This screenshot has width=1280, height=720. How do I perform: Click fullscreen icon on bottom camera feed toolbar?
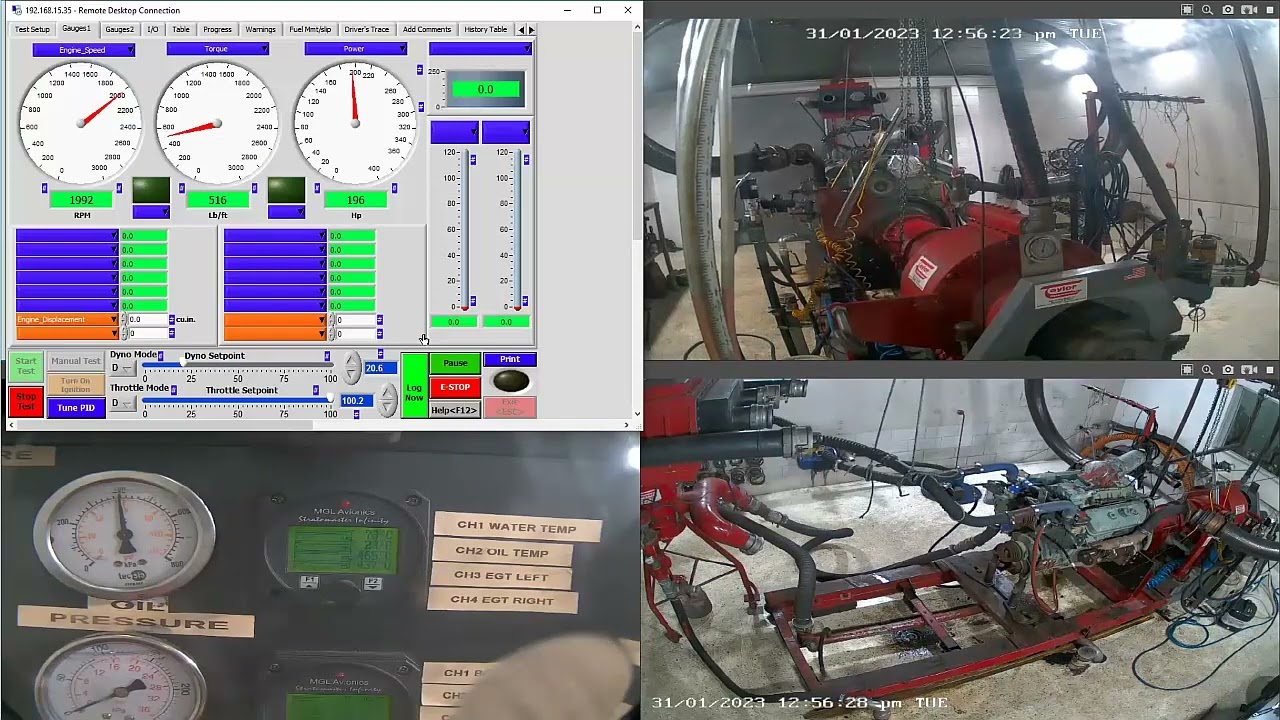(1187, 370)
